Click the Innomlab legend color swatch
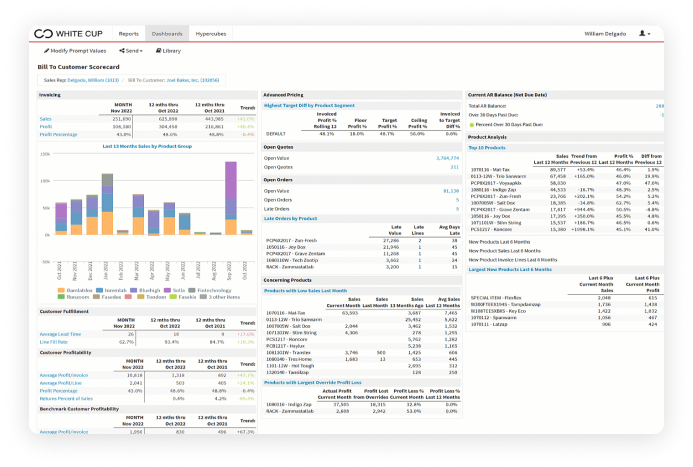693x467 pixels. [x=101, y=289]
